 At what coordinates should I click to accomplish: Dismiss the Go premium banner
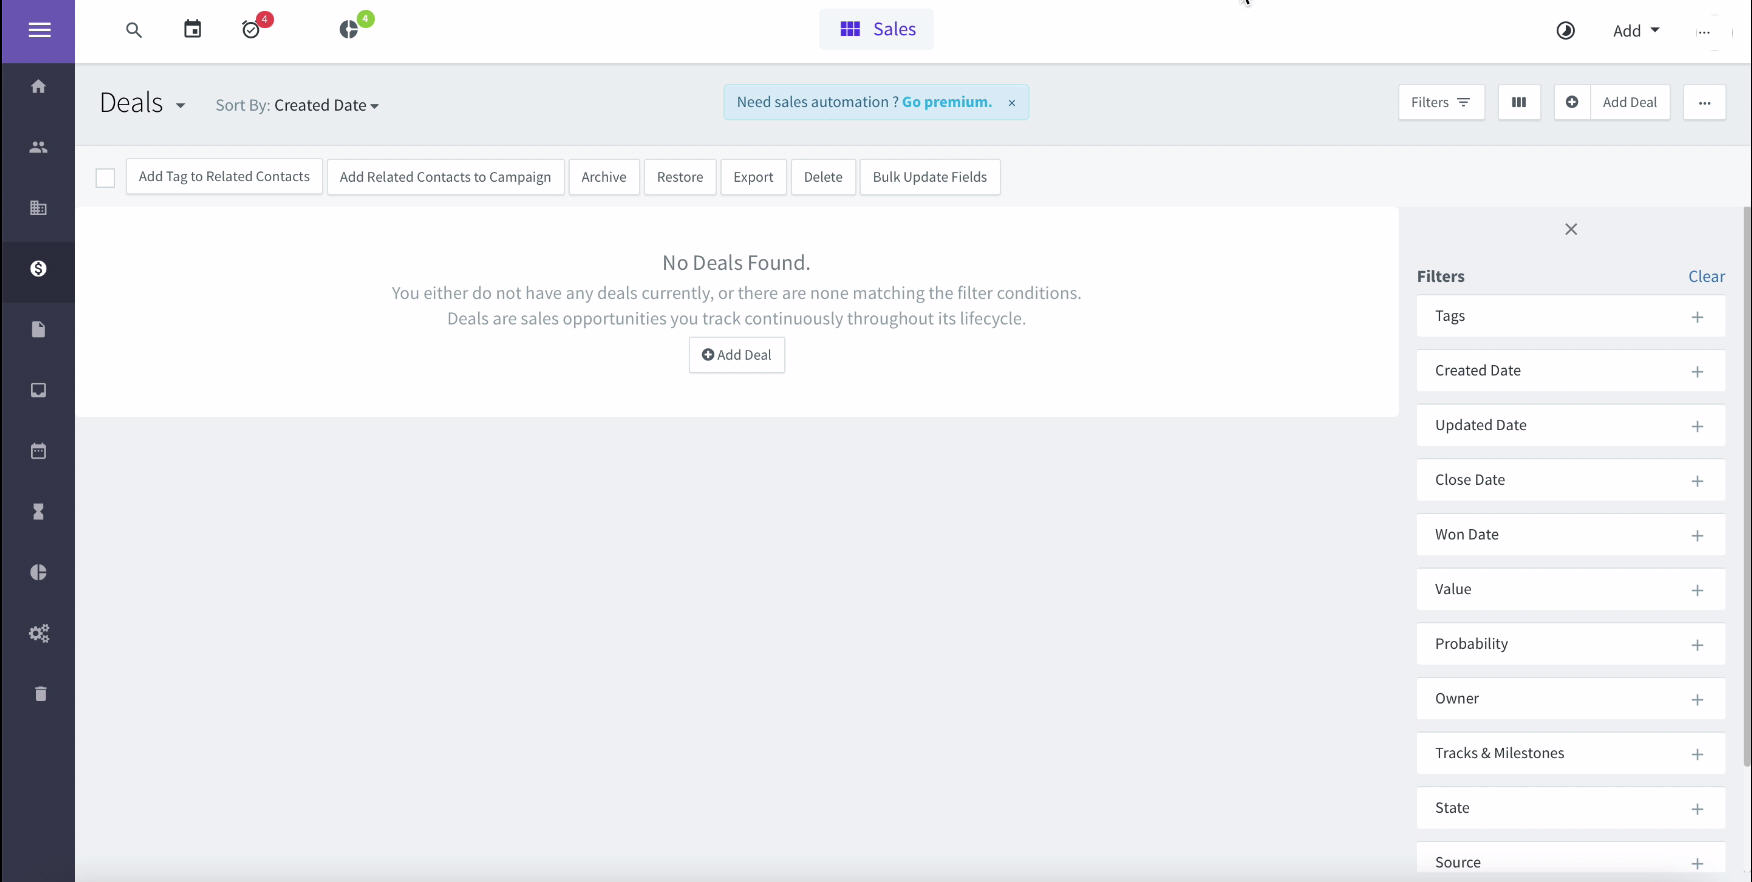click(1012, 103)
